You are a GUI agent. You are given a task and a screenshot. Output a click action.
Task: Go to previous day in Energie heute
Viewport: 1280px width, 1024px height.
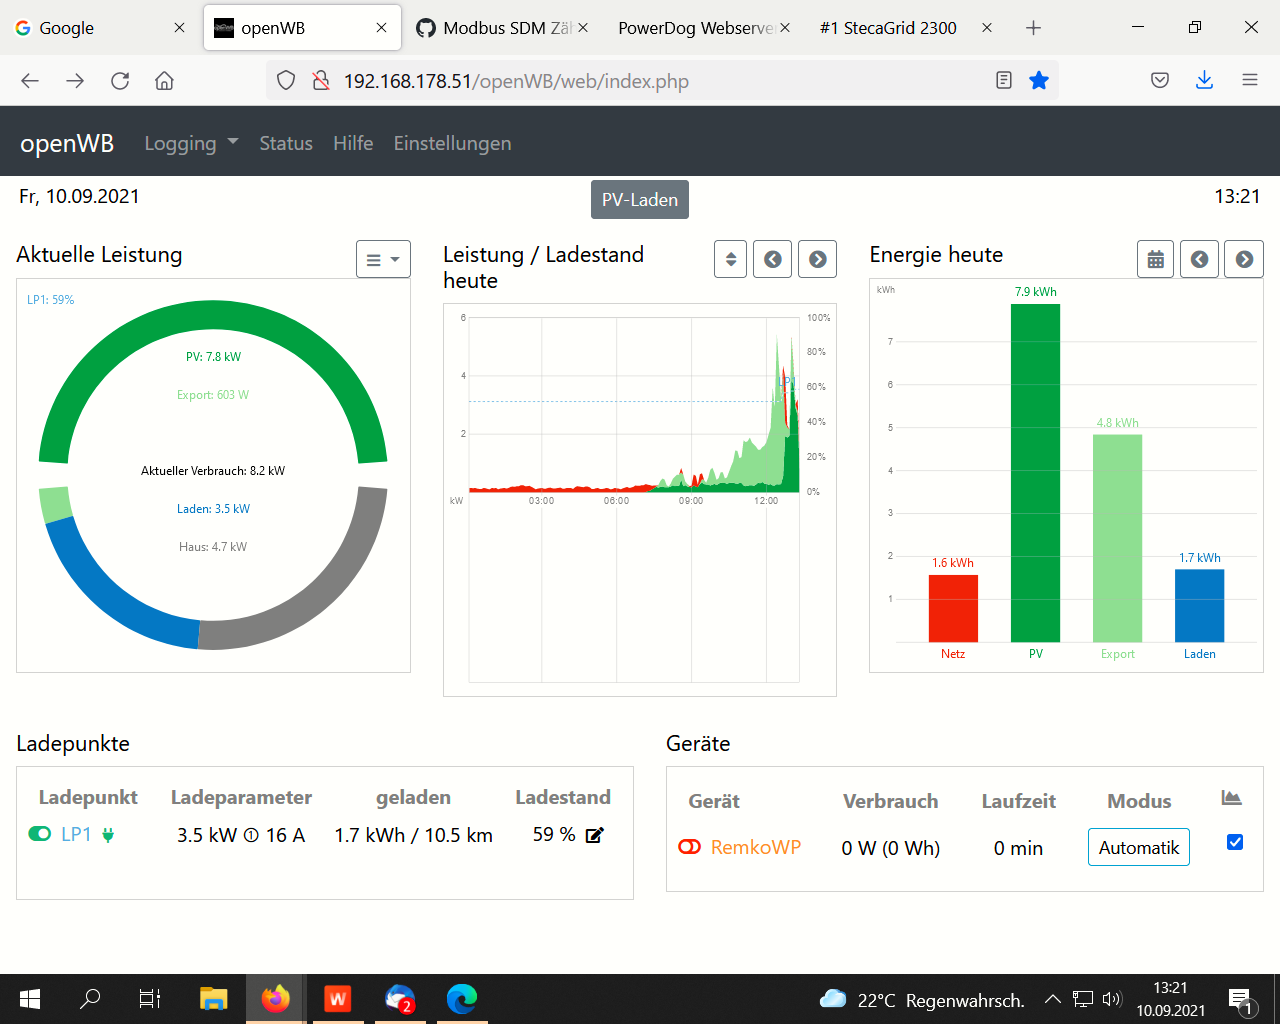(x=1199, y=260)
